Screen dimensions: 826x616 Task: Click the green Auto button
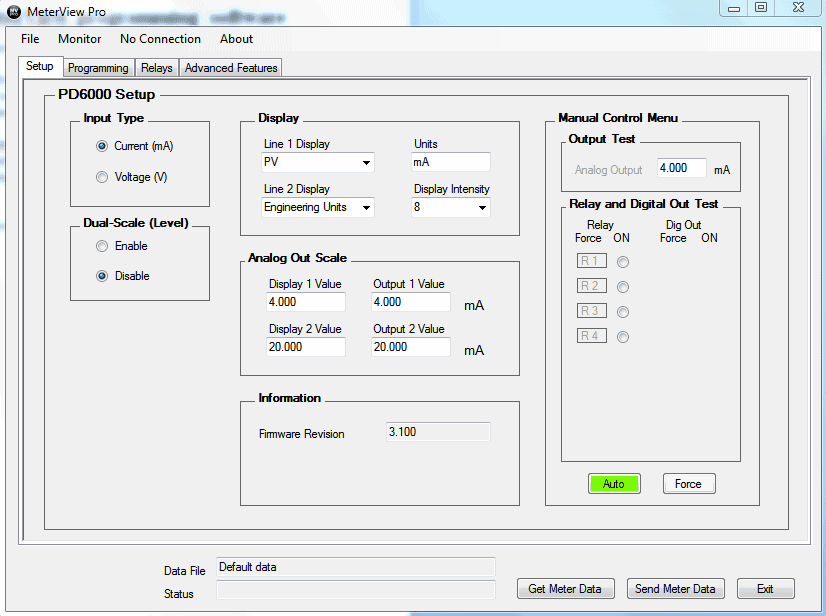pos(614,484)
